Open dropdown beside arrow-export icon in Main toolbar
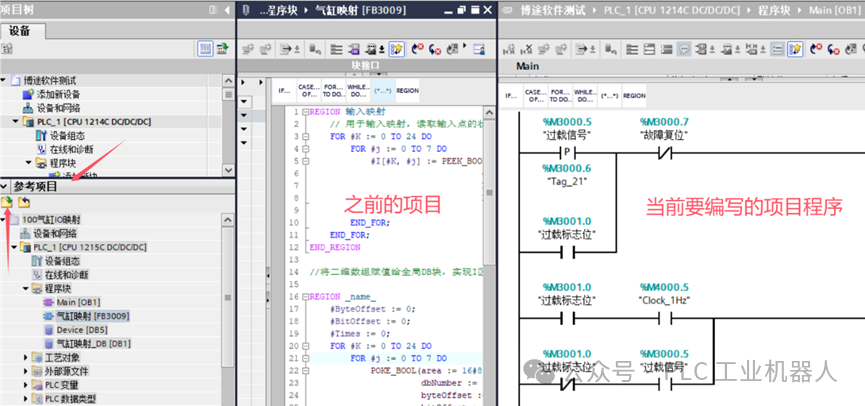This screenshot has height=406, width=865. coord(593,49)
